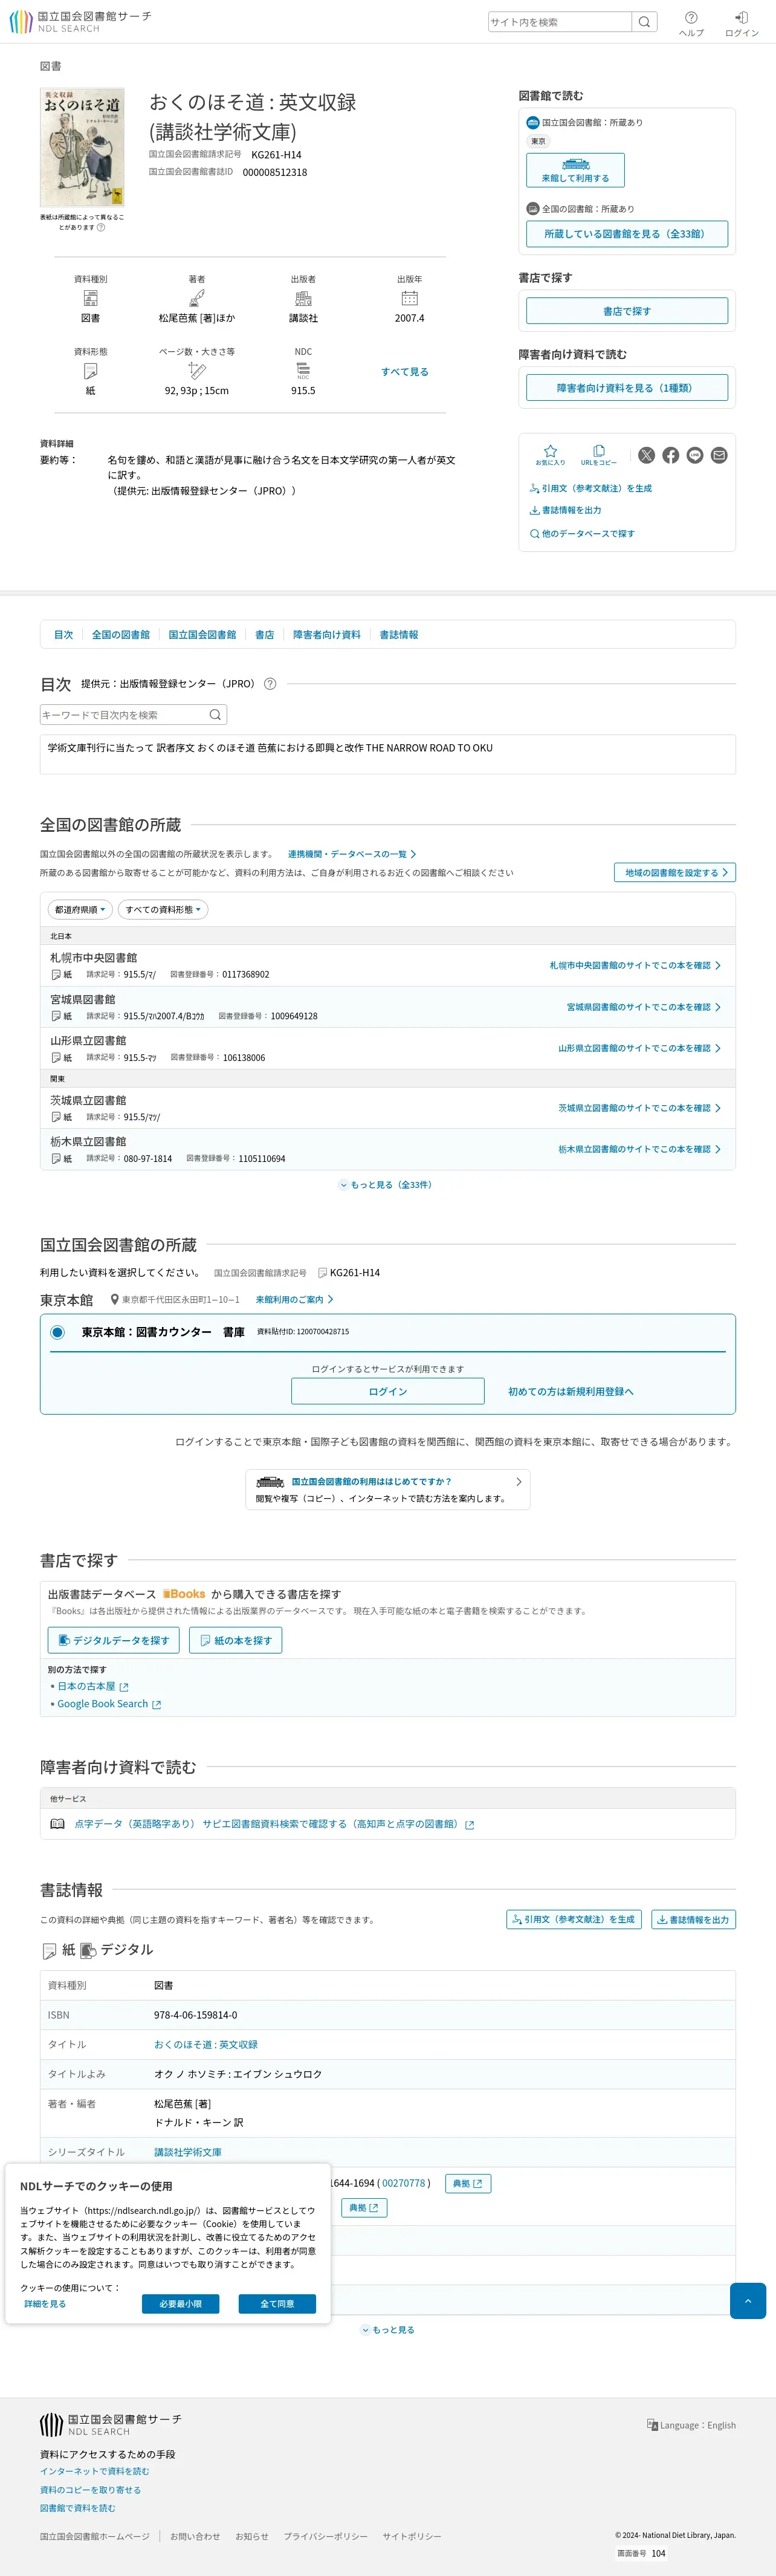Click 書店で探す button in sidebar
776x2576 pixels.
tap(627, 311)
